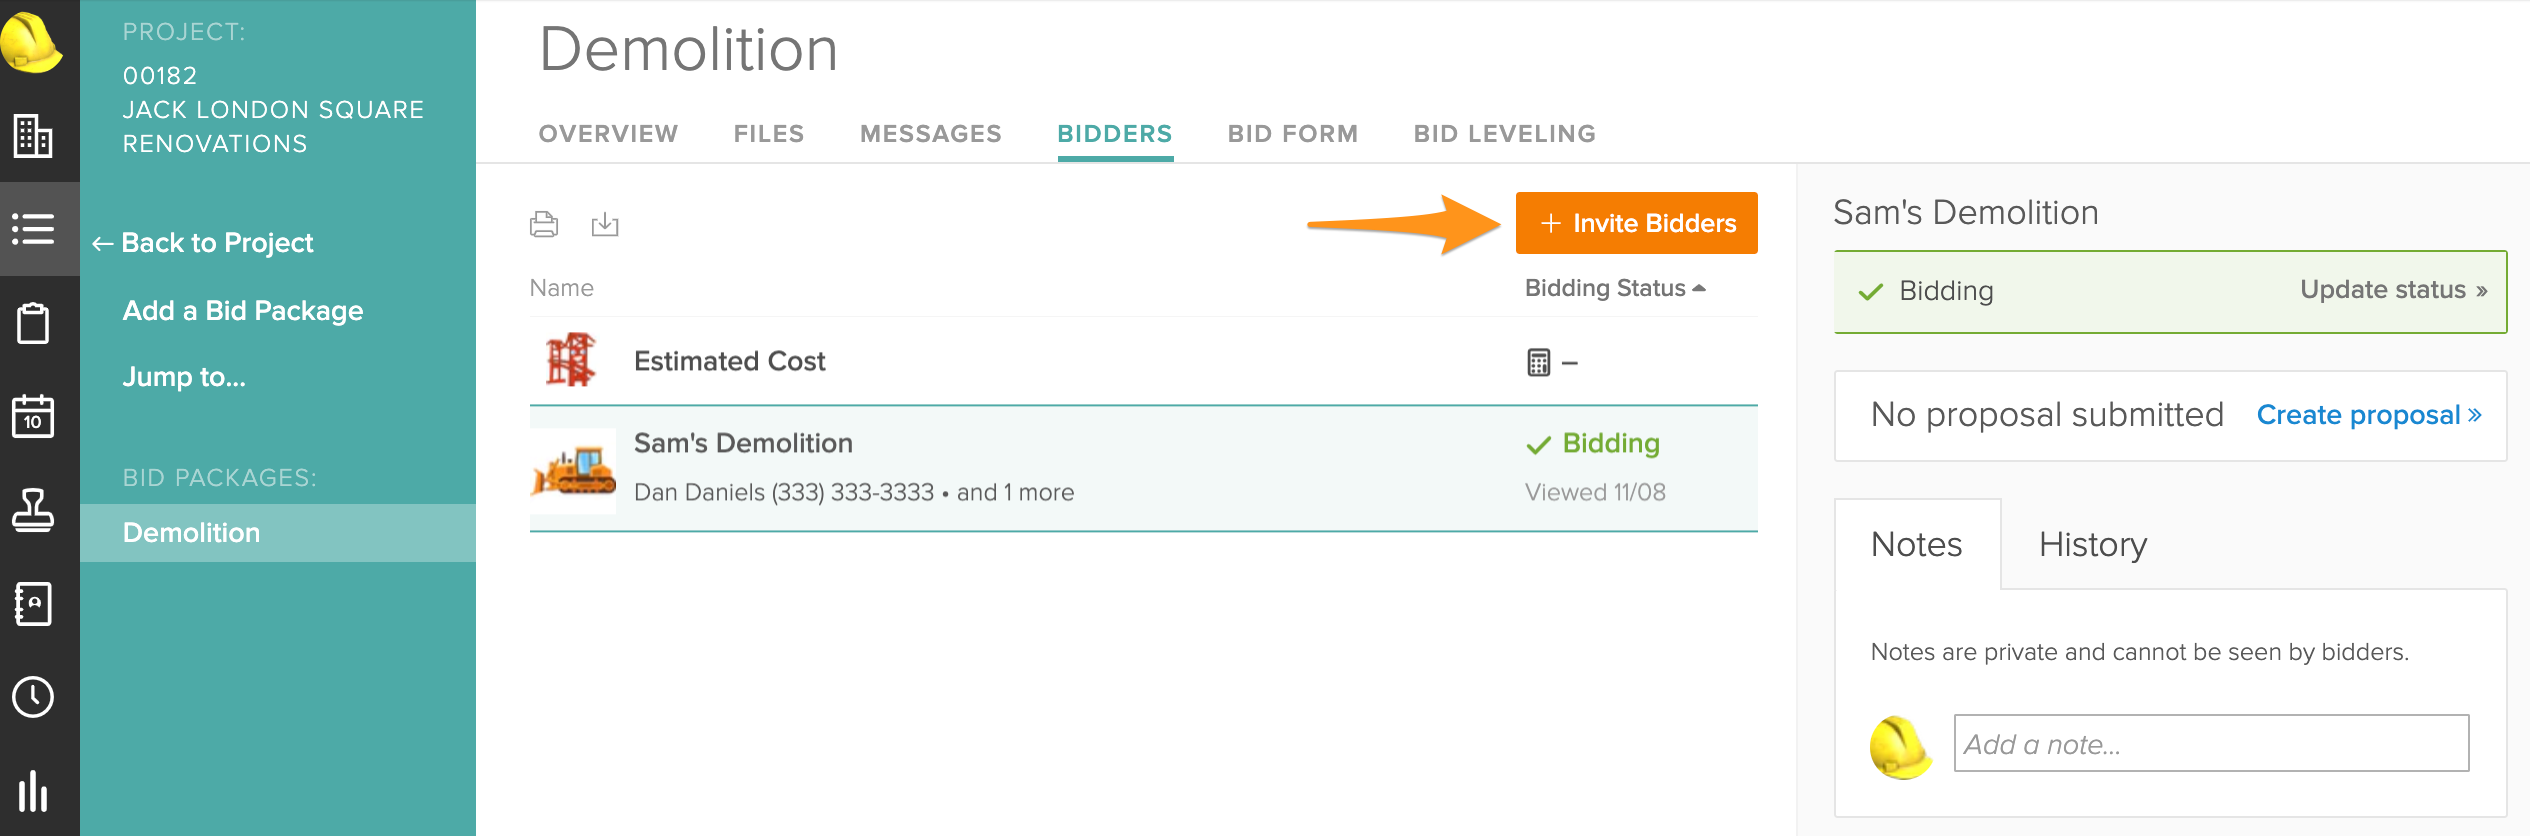Viewport: 2530px width, 836px height.
Task: Open the clipboard icon in left rail
Action: click(x=33, y=323)
